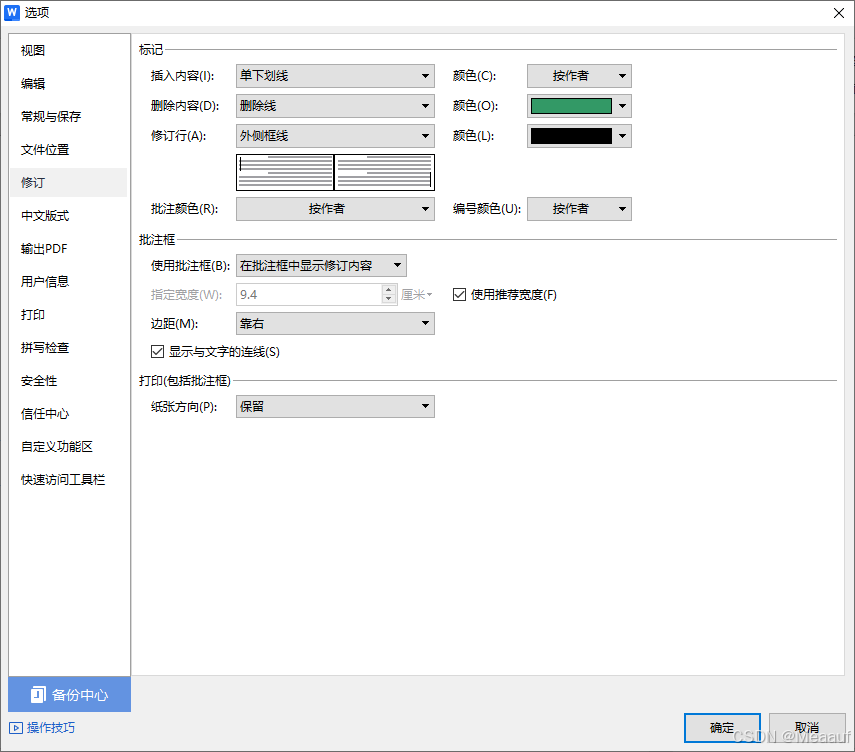Open the 备份中心 button
Viewport: 855px width, 752px height.
(x=69, y=694)
